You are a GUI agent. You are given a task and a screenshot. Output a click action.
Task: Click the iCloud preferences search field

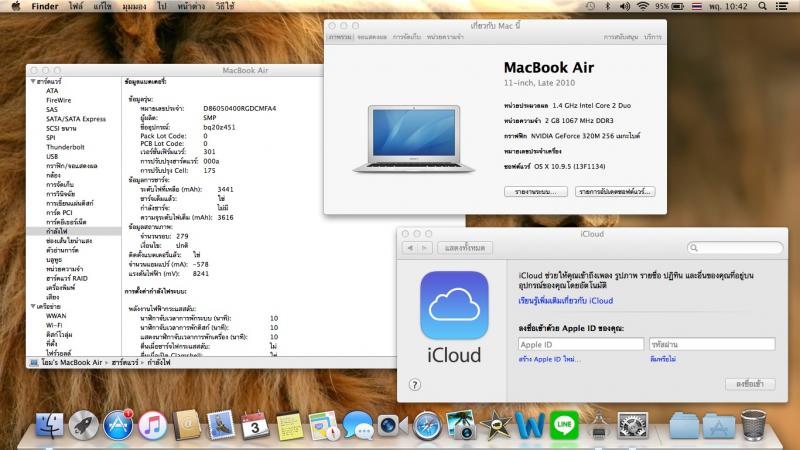735,247
